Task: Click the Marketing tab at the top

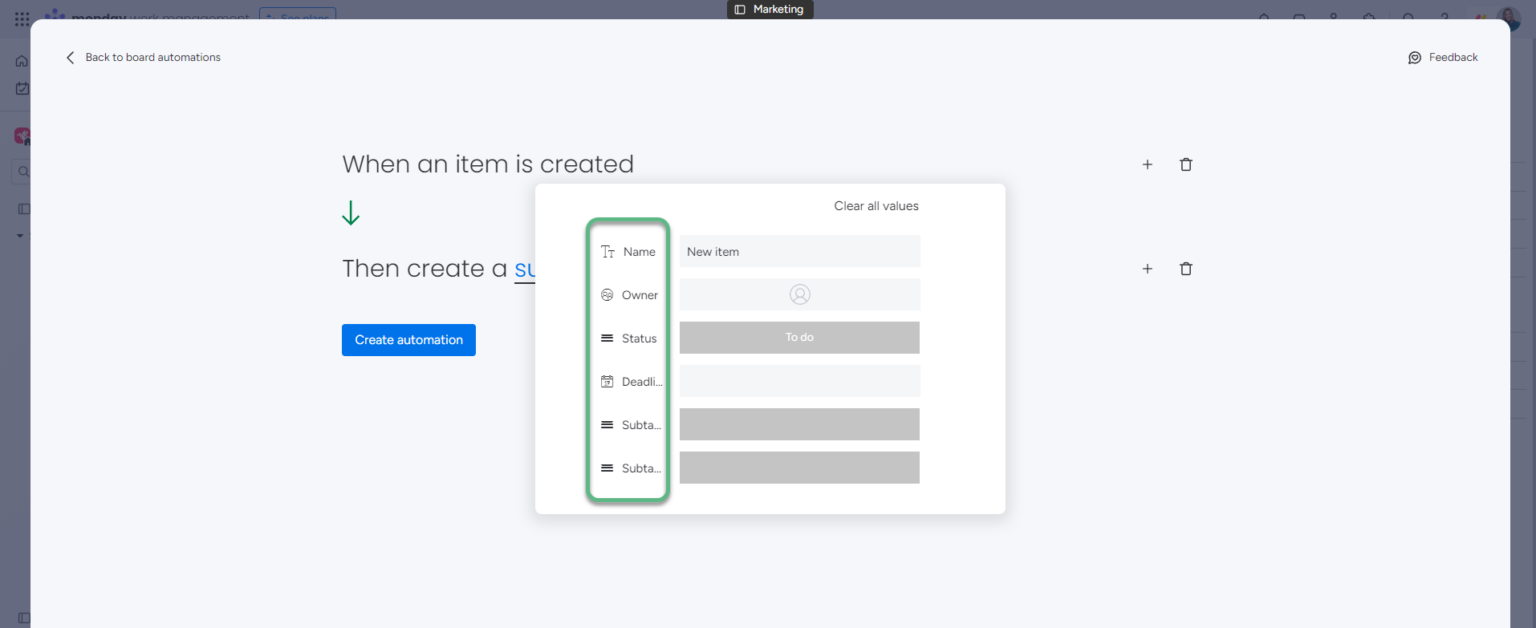Action: click(770, 9)
